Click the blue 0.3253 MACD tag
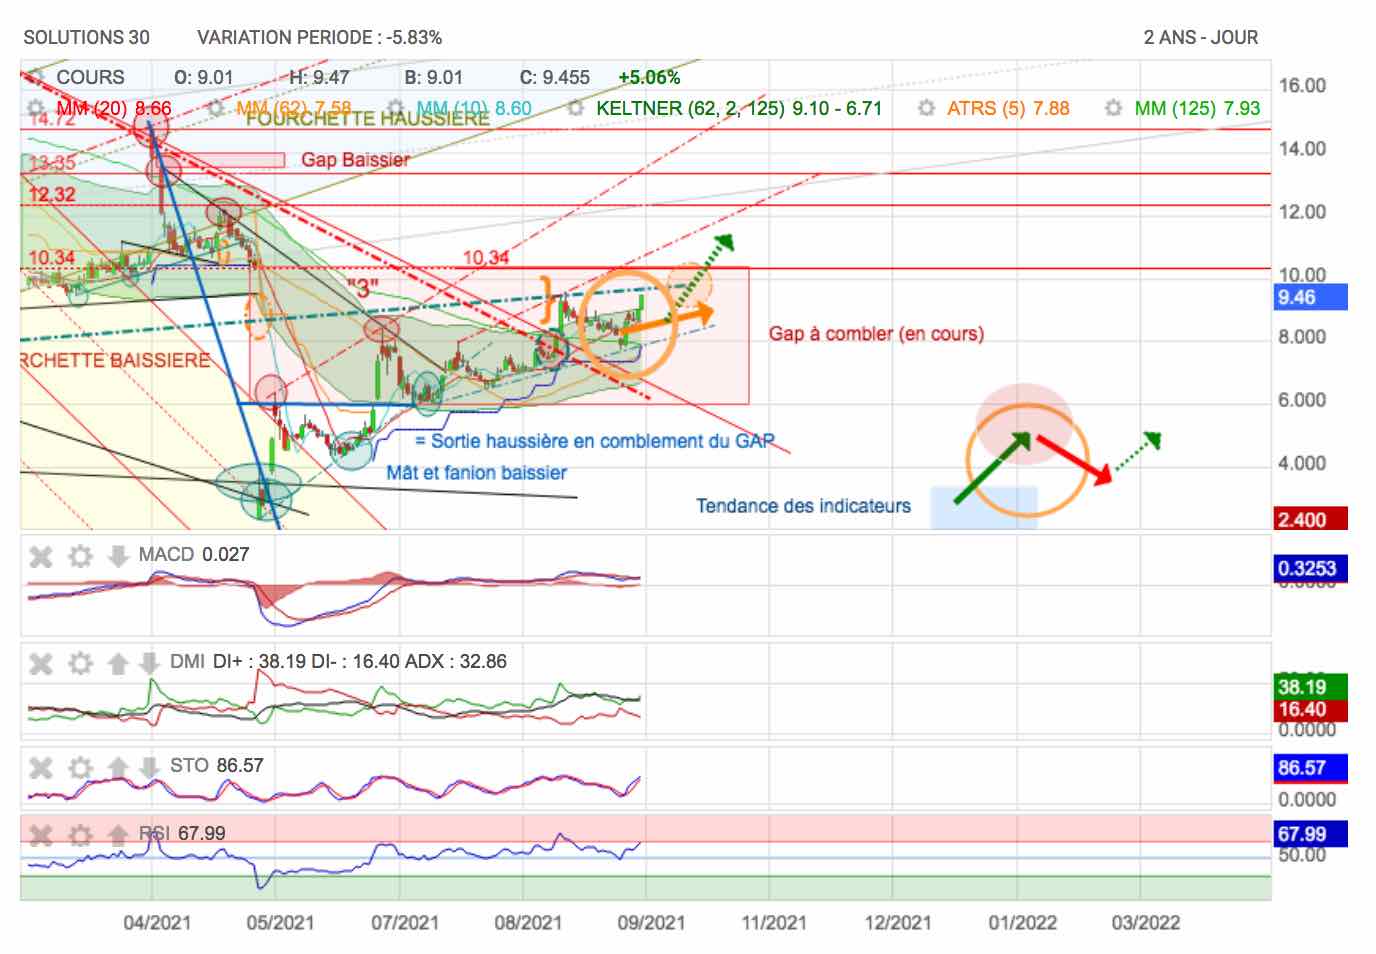This screenshot has width=1376, height=954. coord(1310,569)
